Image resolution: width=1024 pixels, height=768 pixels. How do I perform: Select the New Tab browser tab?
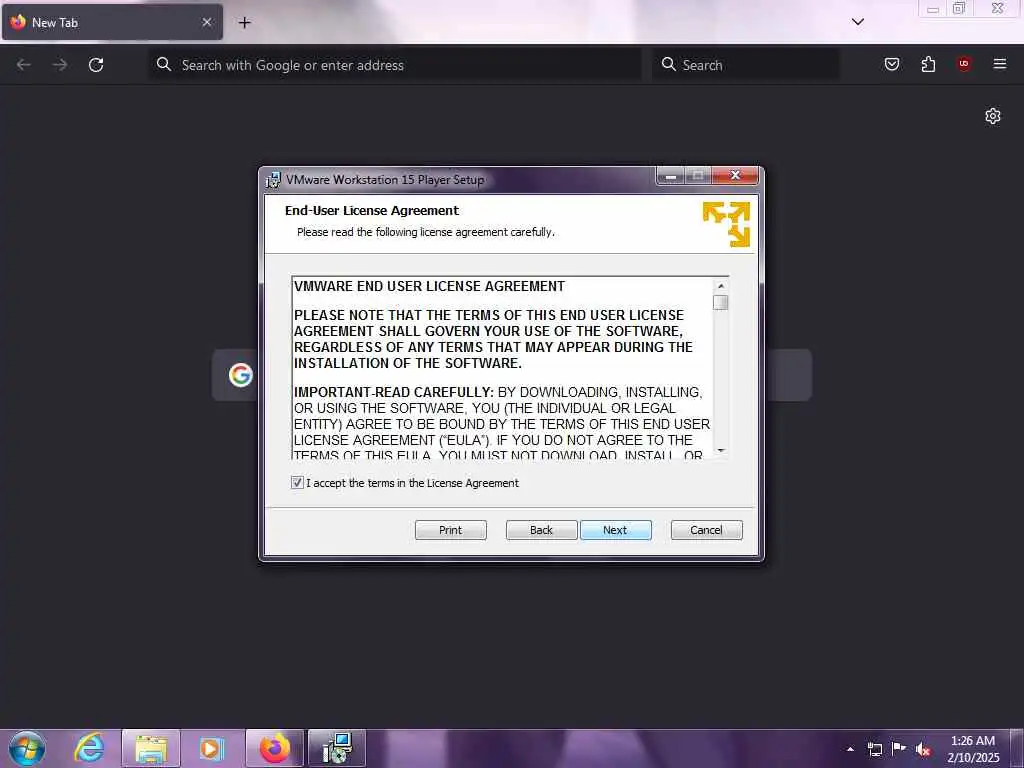pyautogui.click(x=112, y=22)
